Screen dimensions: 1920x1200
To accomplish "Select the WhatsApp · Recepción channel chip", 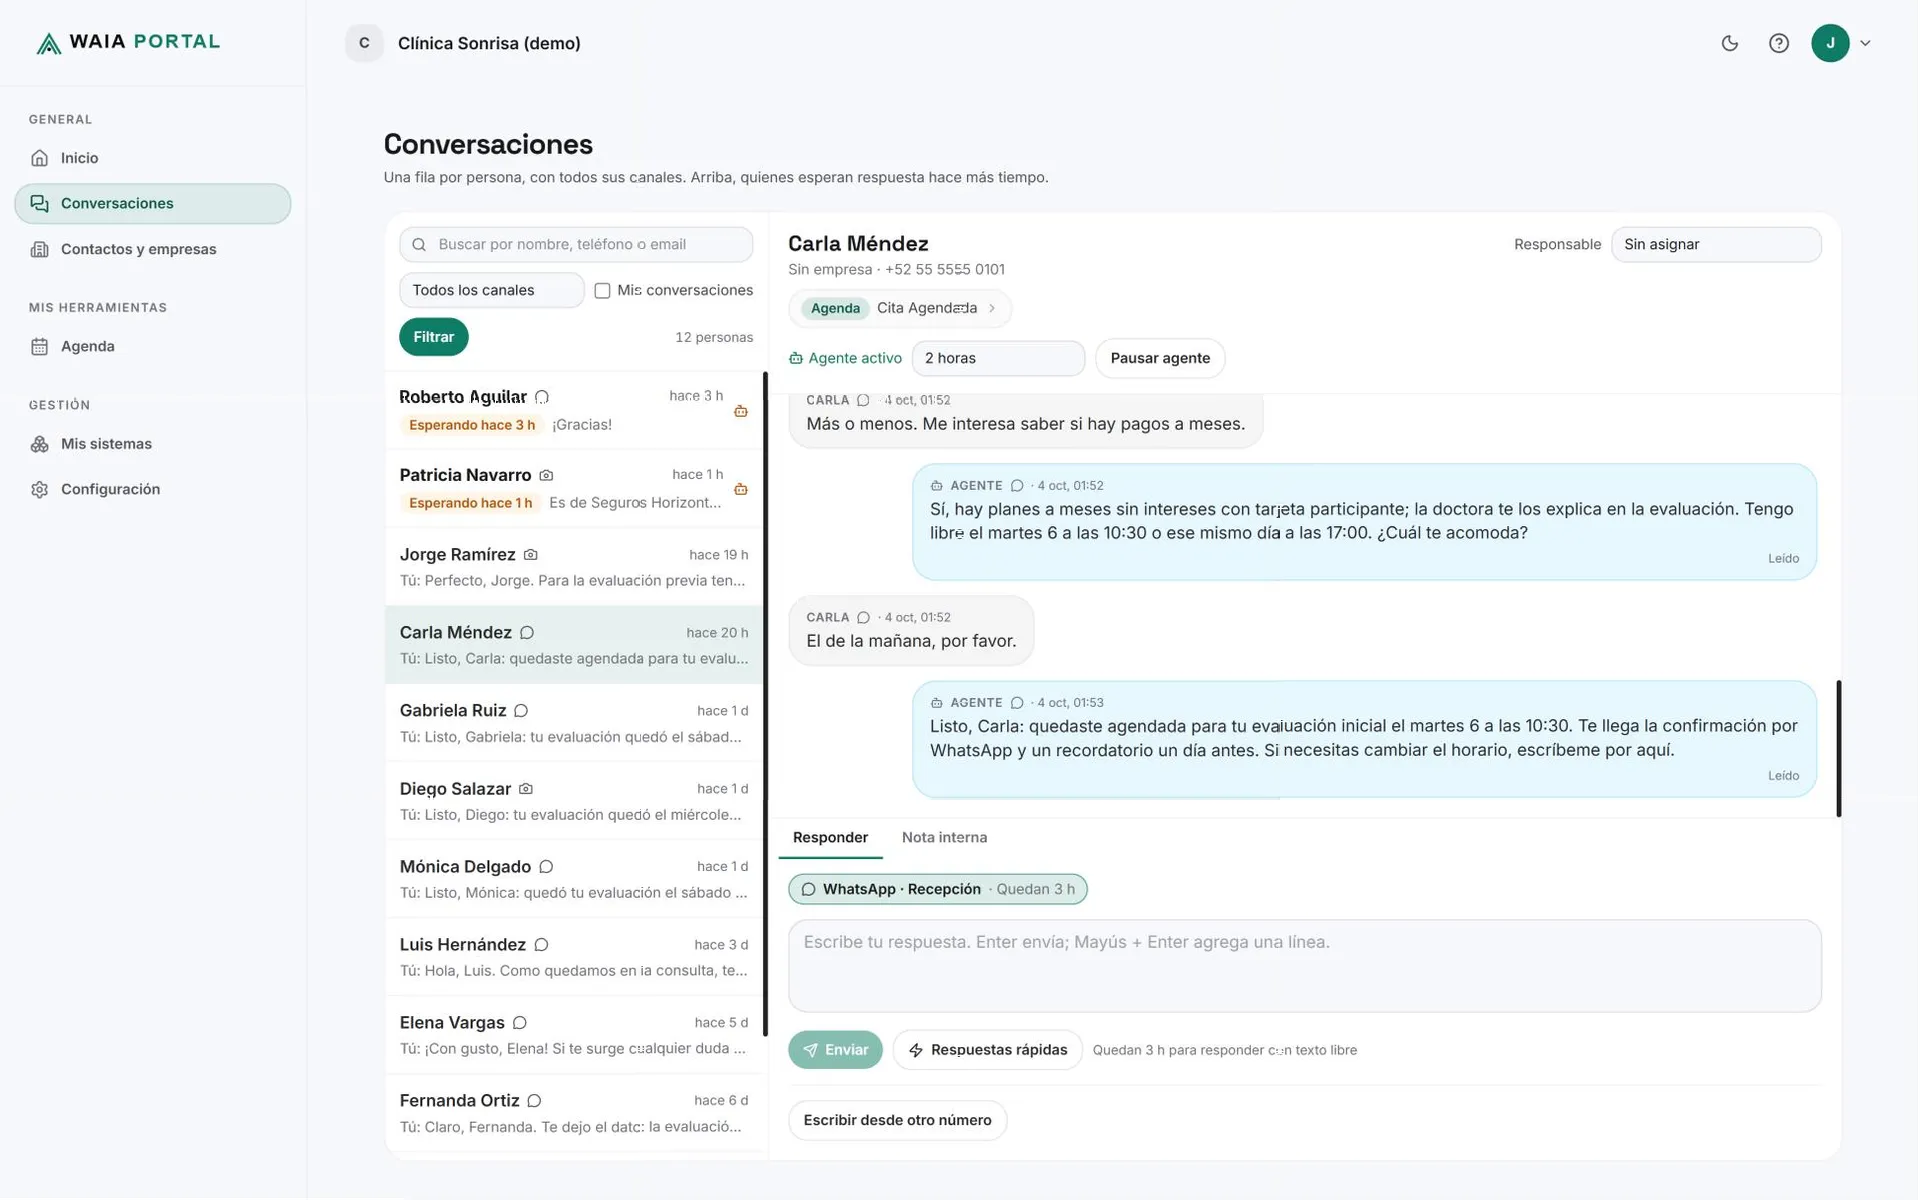I will [937, 889].
